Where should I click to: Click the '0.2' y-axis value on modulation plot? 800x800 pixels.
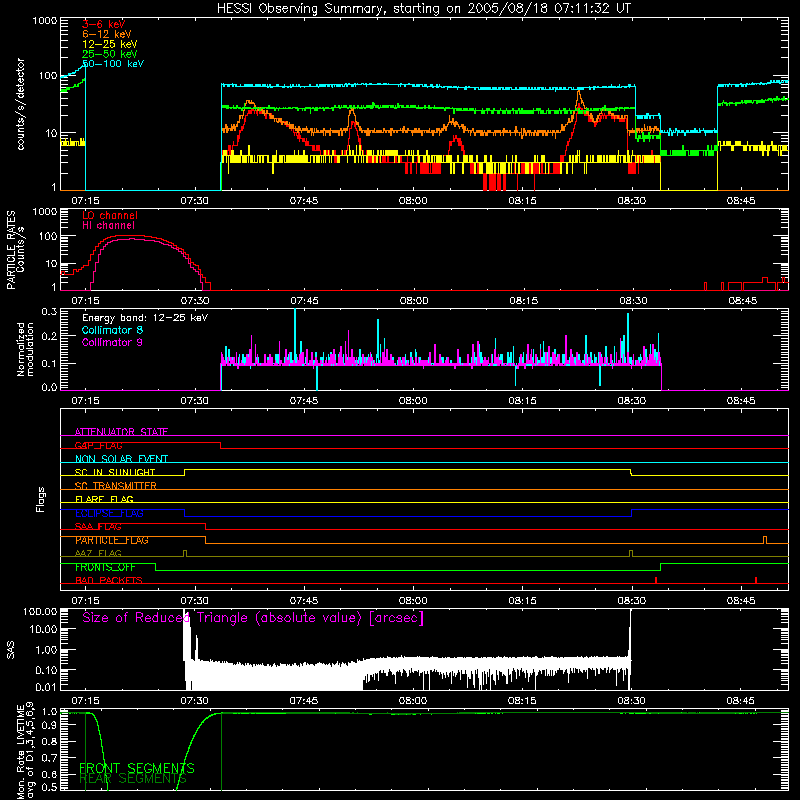click(49, 336)
